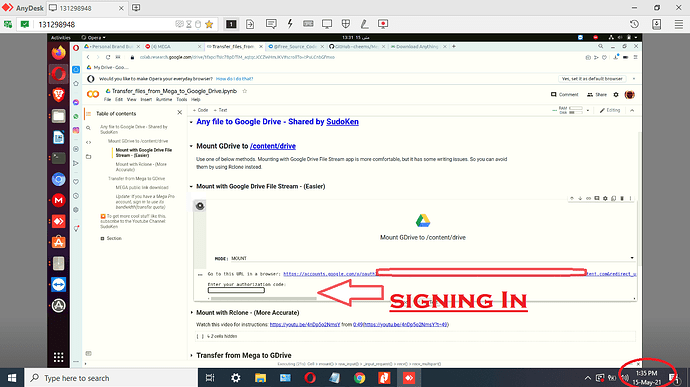Reload the Colab page

point(108,57)
